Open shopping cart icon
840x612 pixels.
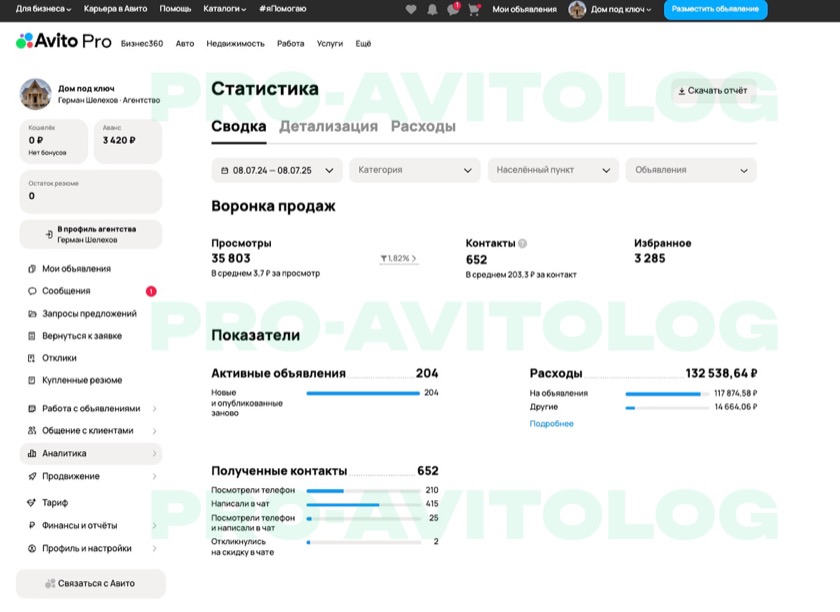point(474,9)
